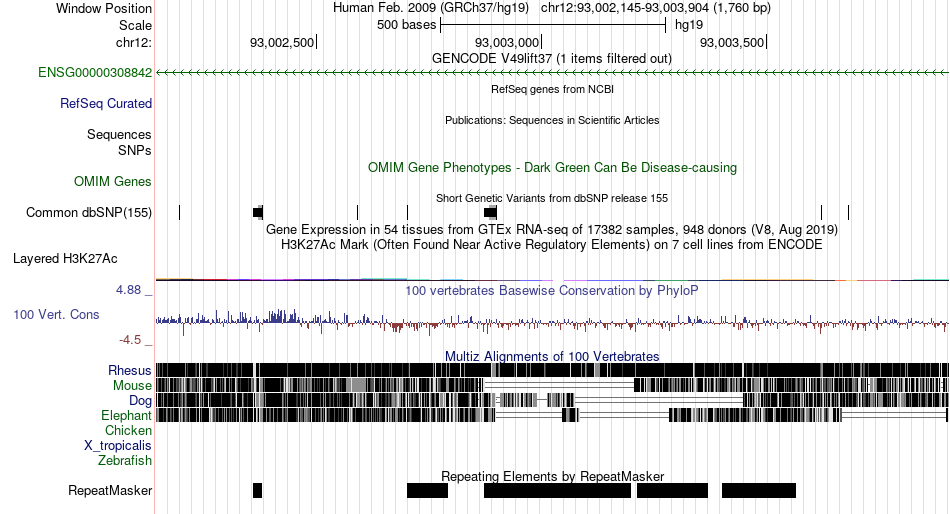This screenshot has height=514, width=950.
Task: Click the rightmost RepeatMasker block
Action: click(759, 490)
